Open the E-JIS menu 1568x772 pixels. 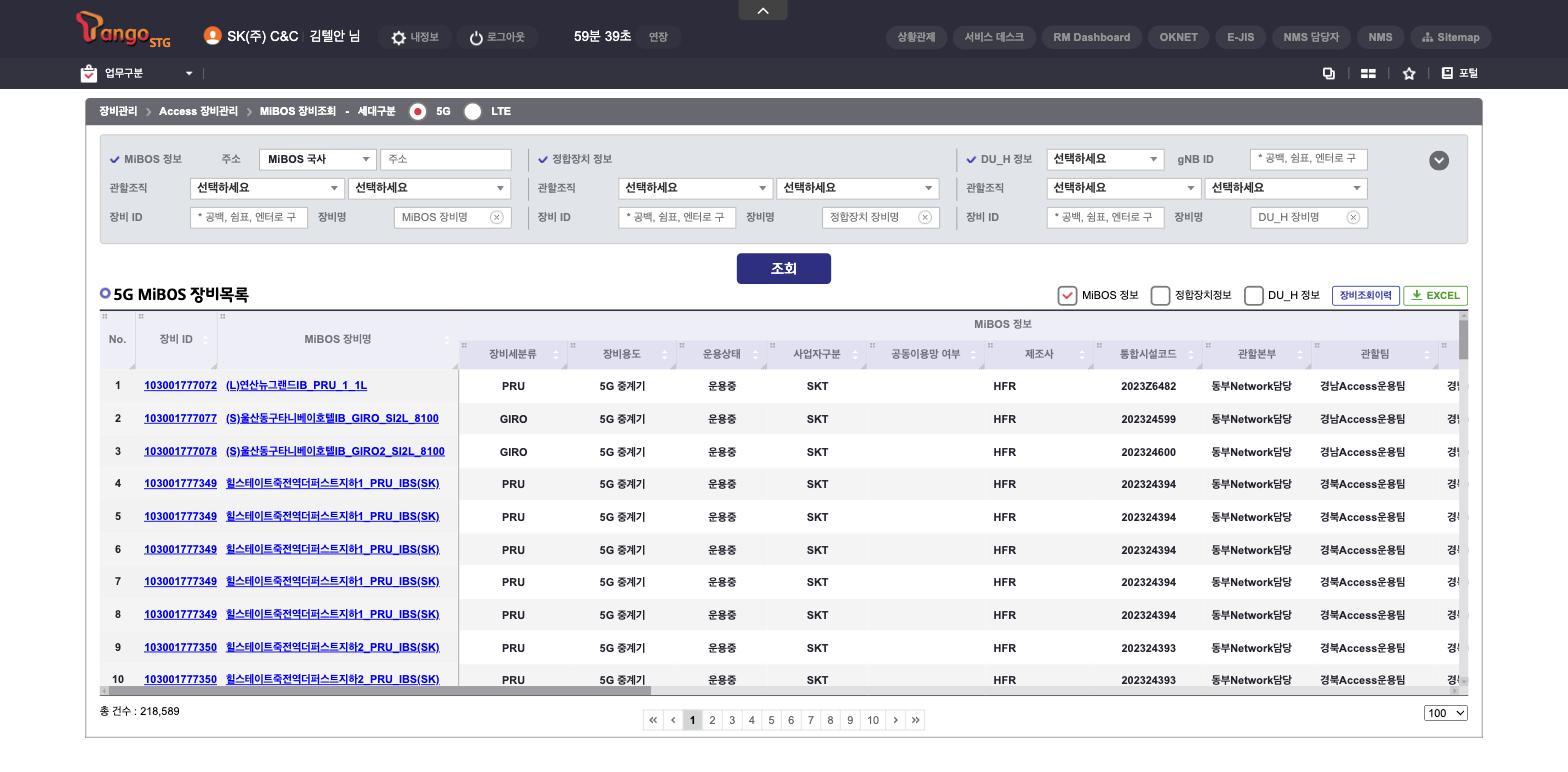coord(1240,37)
